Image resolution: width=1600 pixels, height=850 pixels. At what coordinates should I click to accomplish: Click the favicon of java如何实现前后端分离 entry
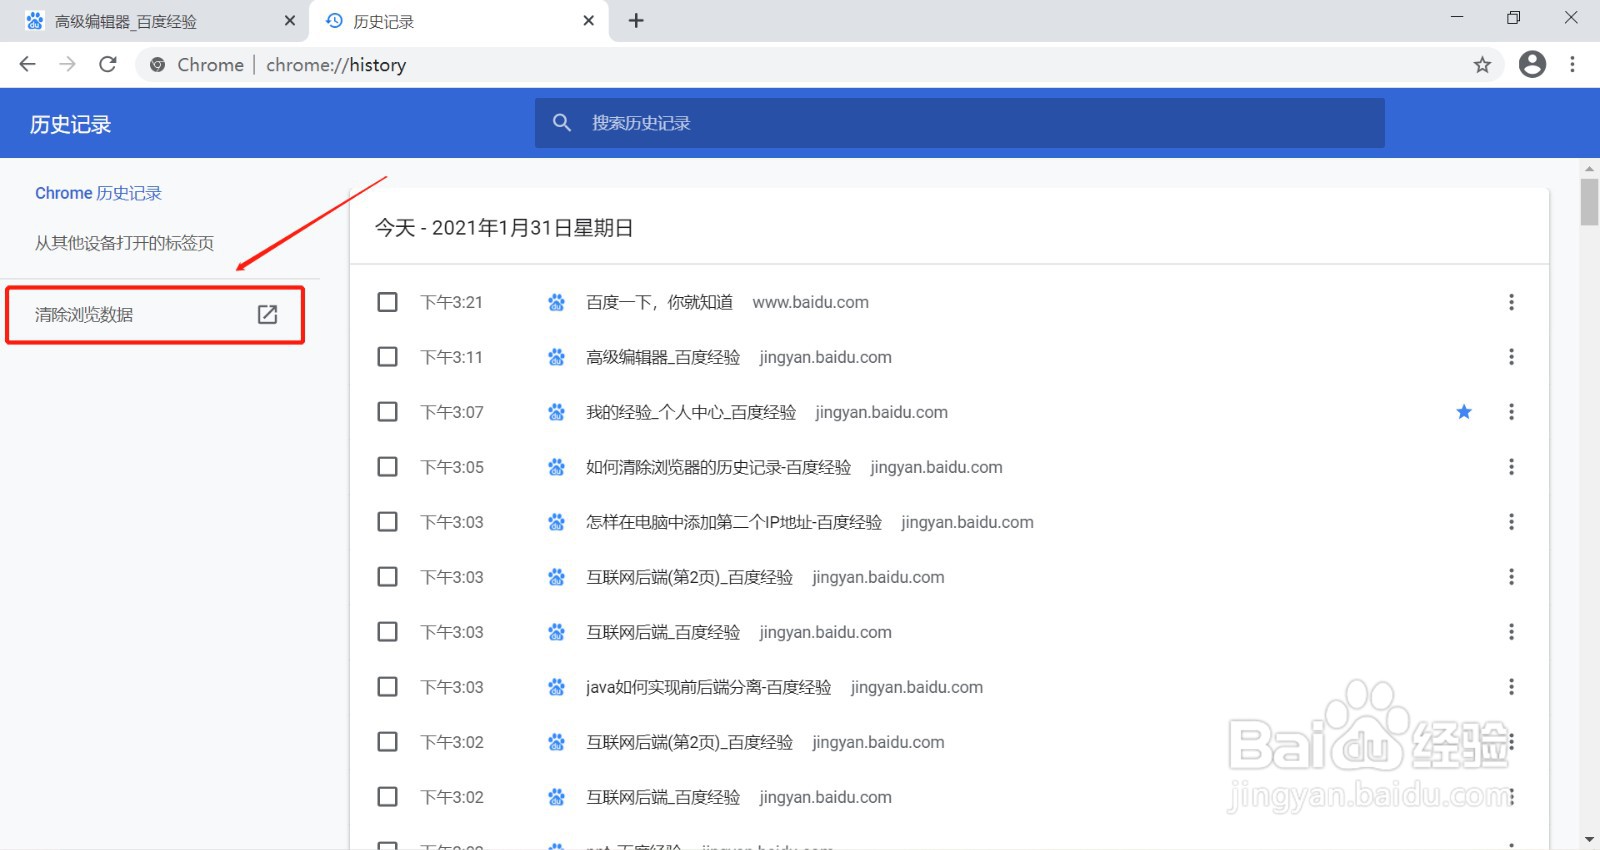556,687
